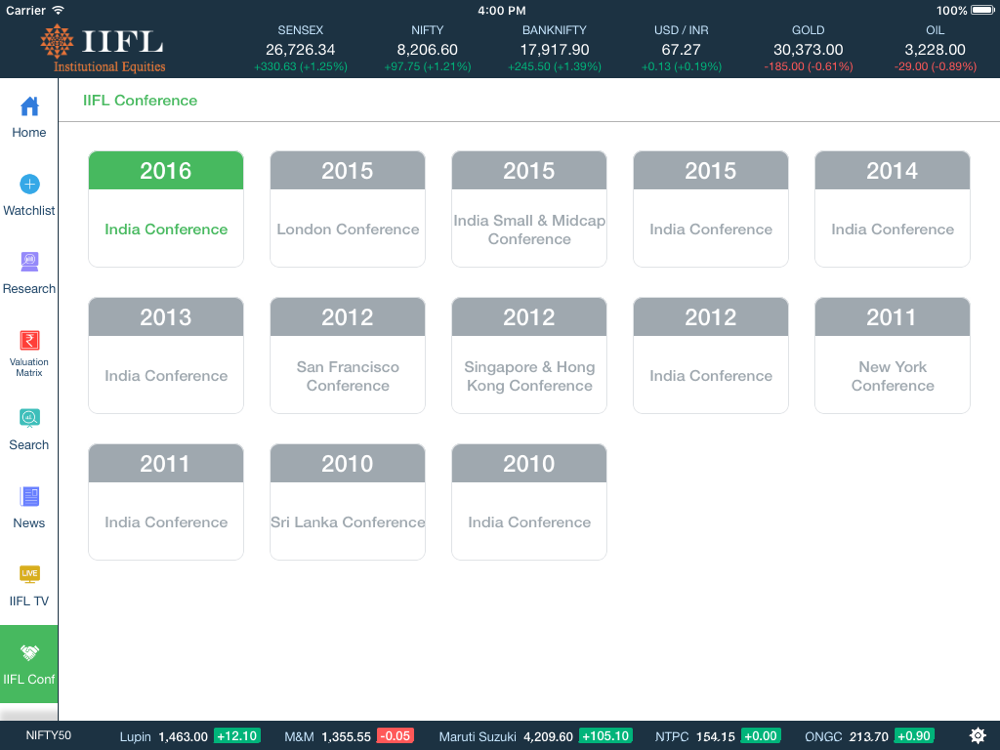Tap Maruti Suzuki's +105.10 change badge
Screen dimensions: 1000x750
pos(606,736)
